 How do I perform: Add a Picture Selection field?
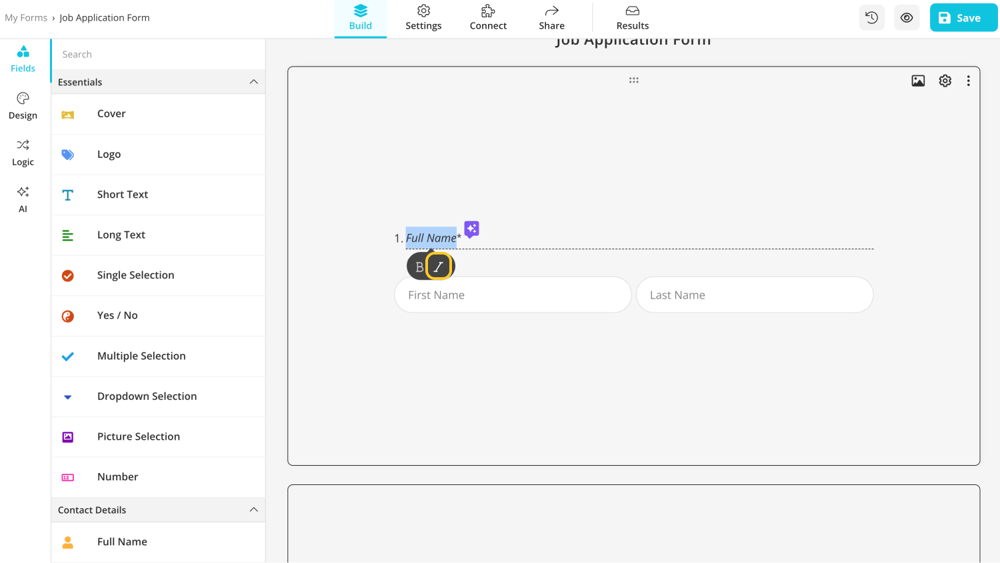coord(158,437)
